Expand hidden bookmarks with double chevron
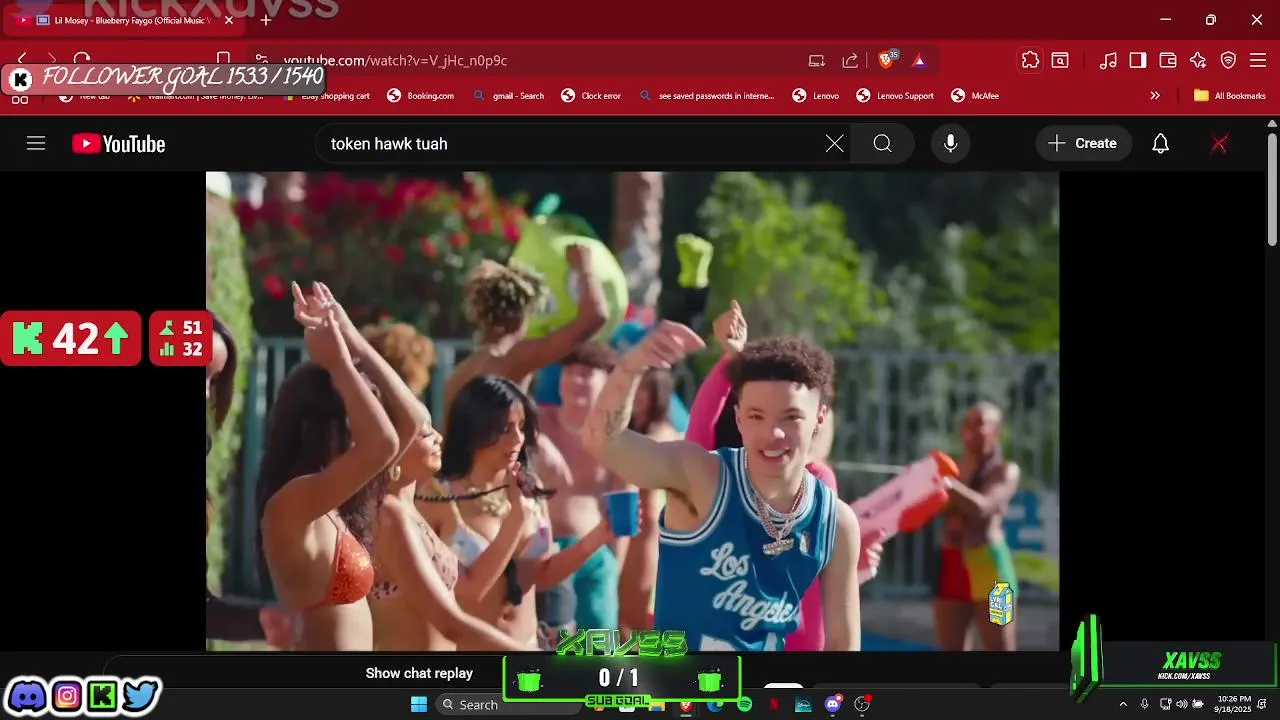 click(1155, 96)
